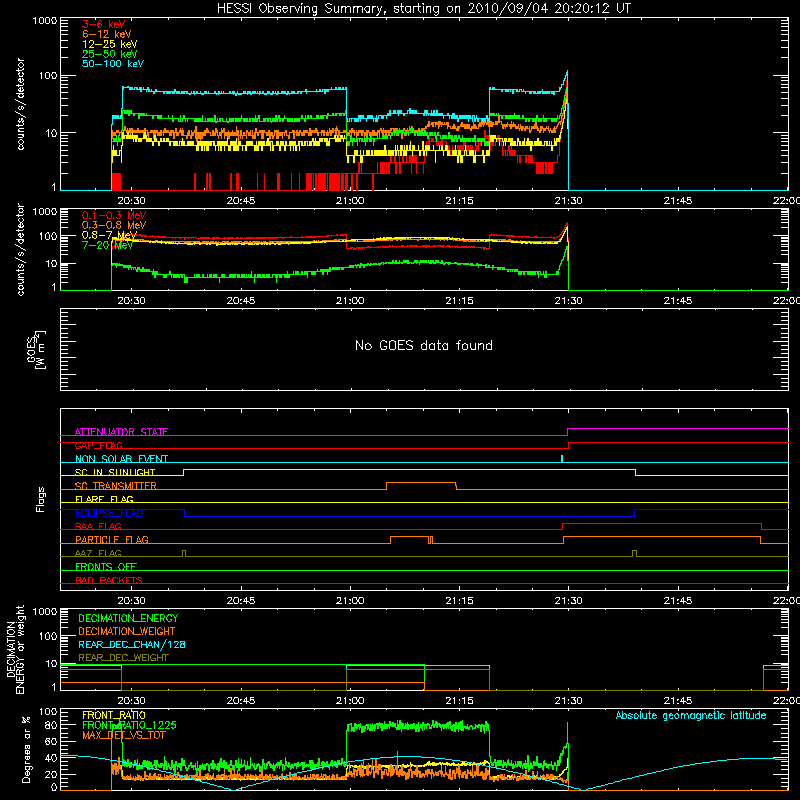Select the NON_SOLAR_EVENT flag label
This screenshot has width=800, height=800.
coord(121,459)
